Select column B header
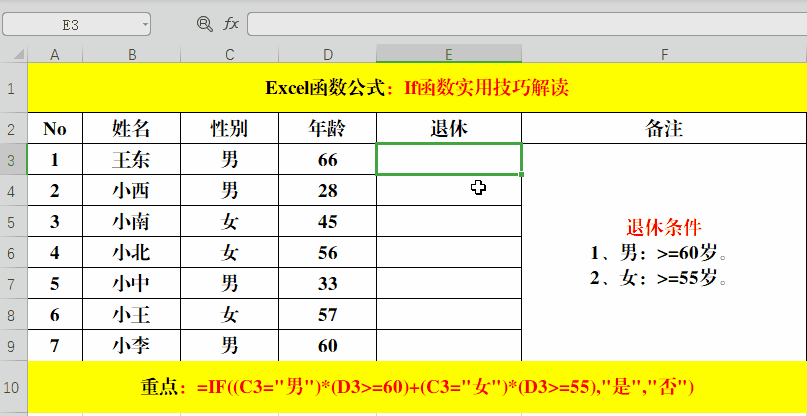The image size is (807, 416). tap(132, 54)
